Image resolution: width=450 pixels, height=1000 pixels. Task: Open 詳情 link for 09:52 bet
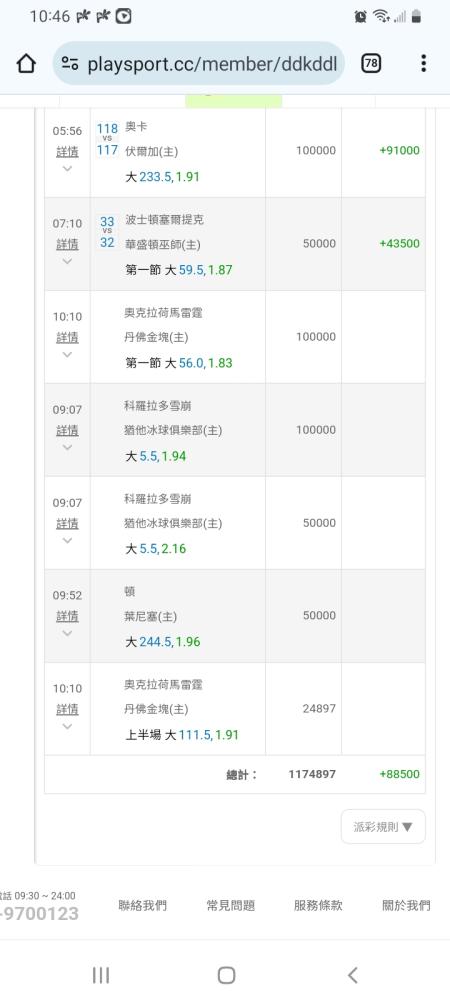(x=68, y=616)
